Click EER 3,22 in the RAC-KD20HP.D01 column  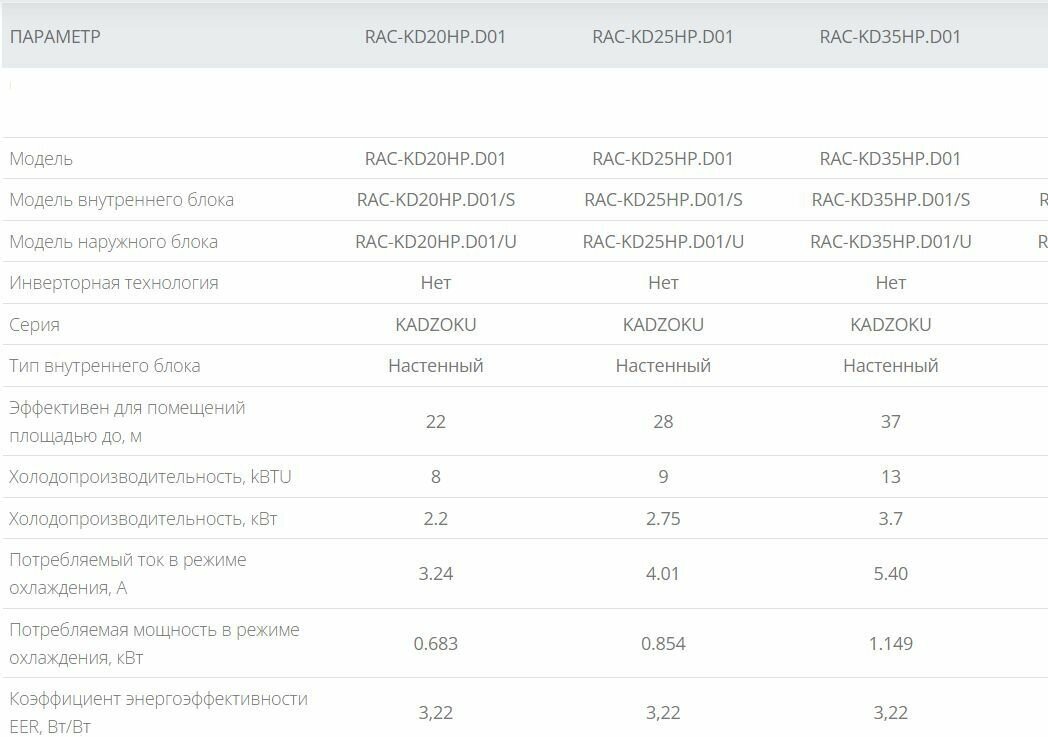[436, 713]
